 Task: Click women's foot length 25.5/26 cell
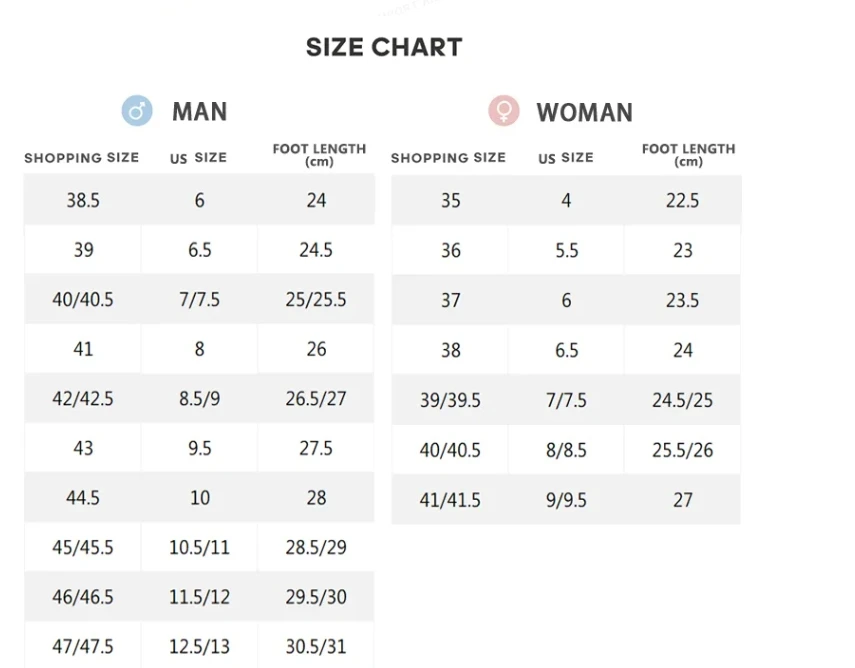683,450
